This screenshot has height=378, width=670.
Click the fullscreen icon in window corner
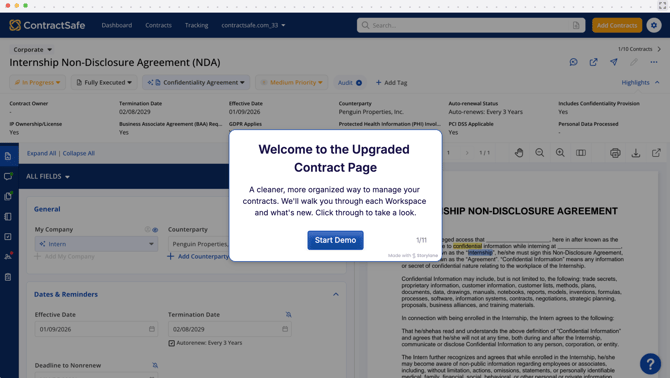[662, 6]
